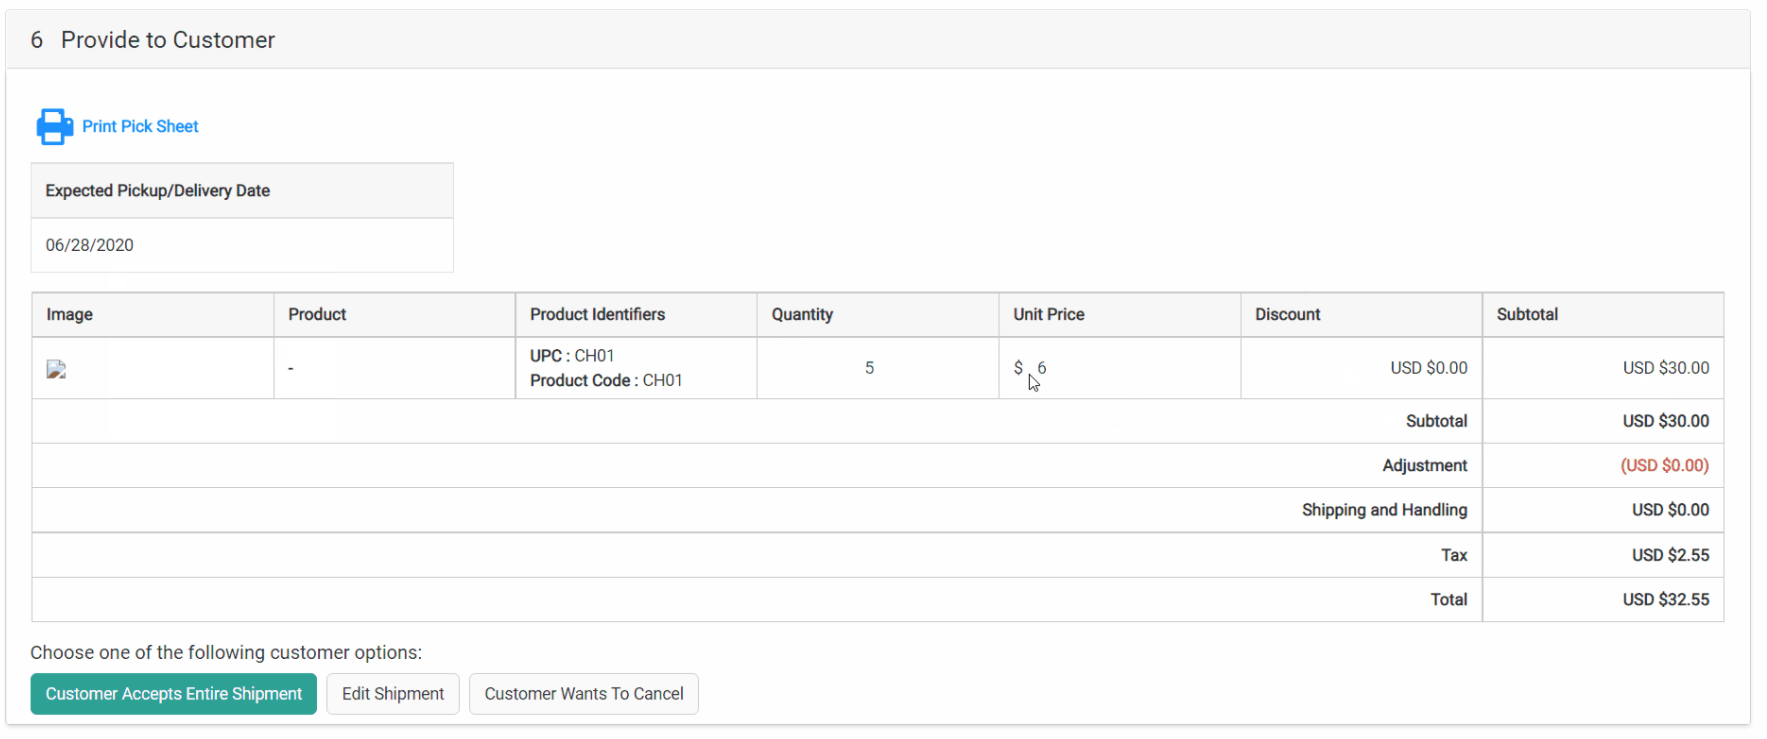The height and width of the screenshot is (739, 1767).
Task: Click the Provide to Customer step heading
Action: 168,40
